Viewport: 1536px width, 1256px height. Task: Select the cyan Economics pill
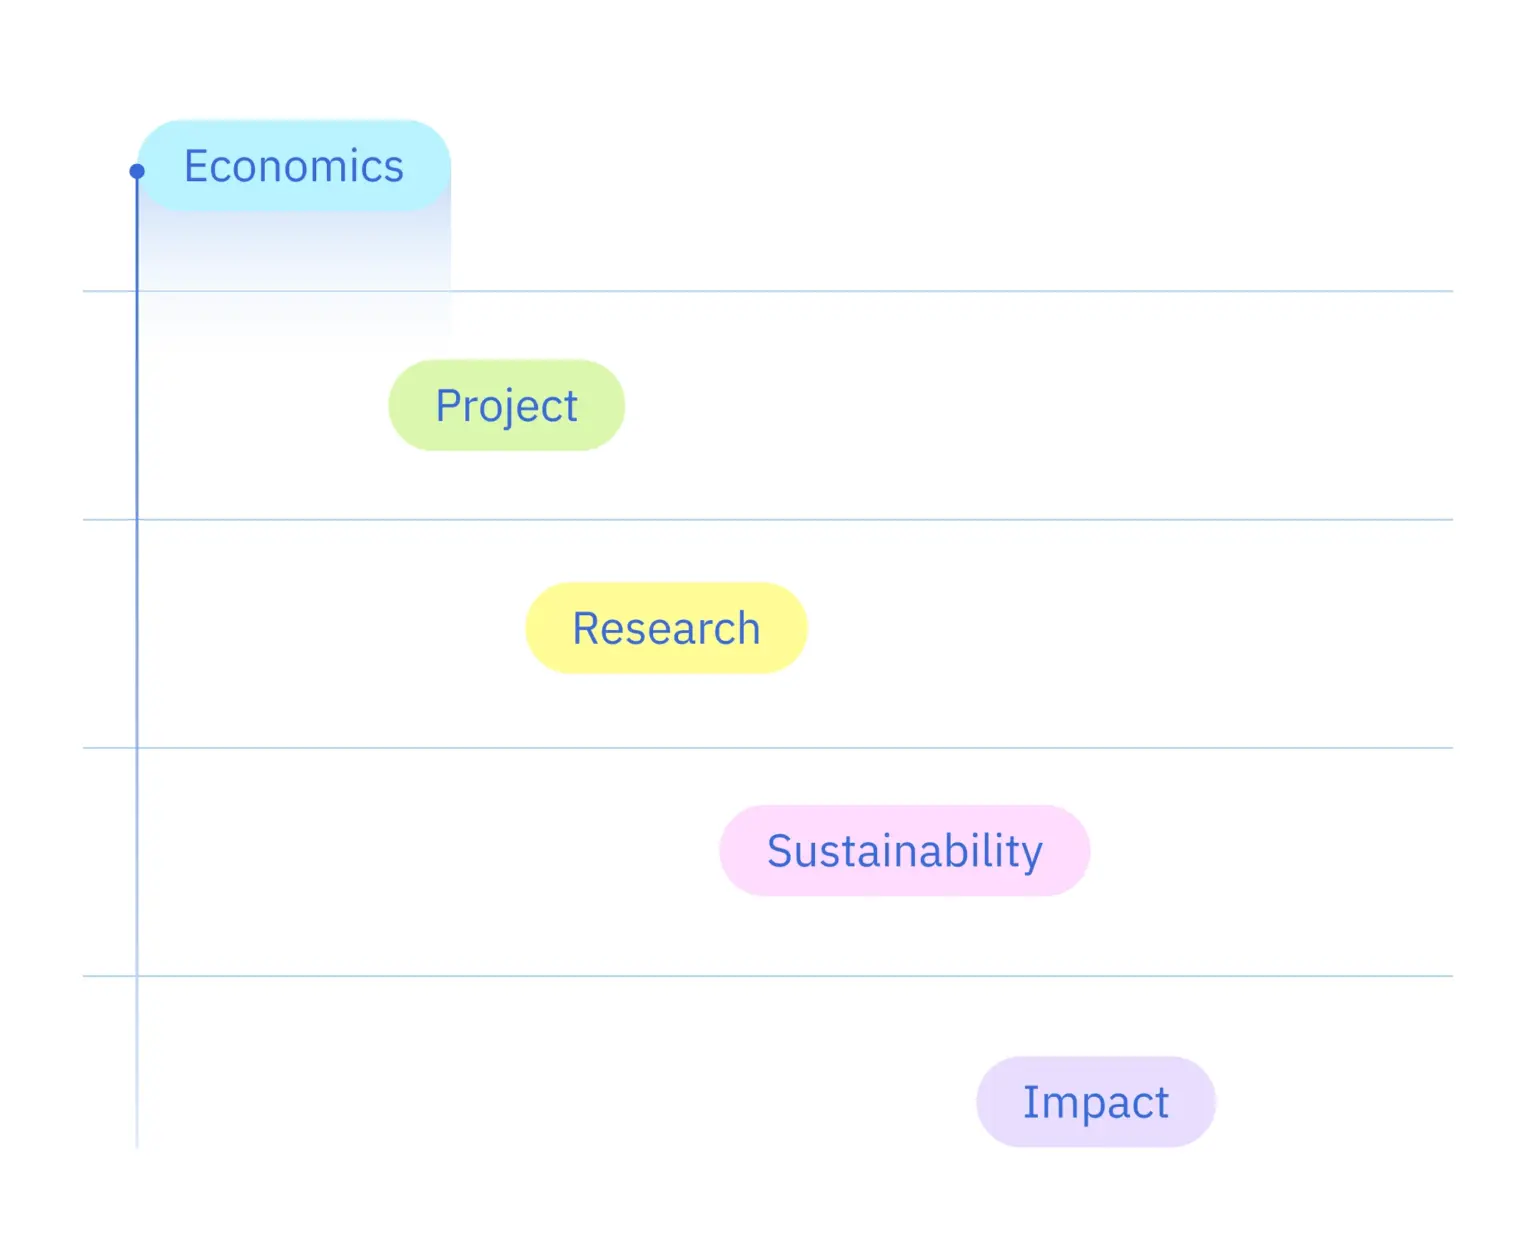pyautogui.click(x=294, y=166)
